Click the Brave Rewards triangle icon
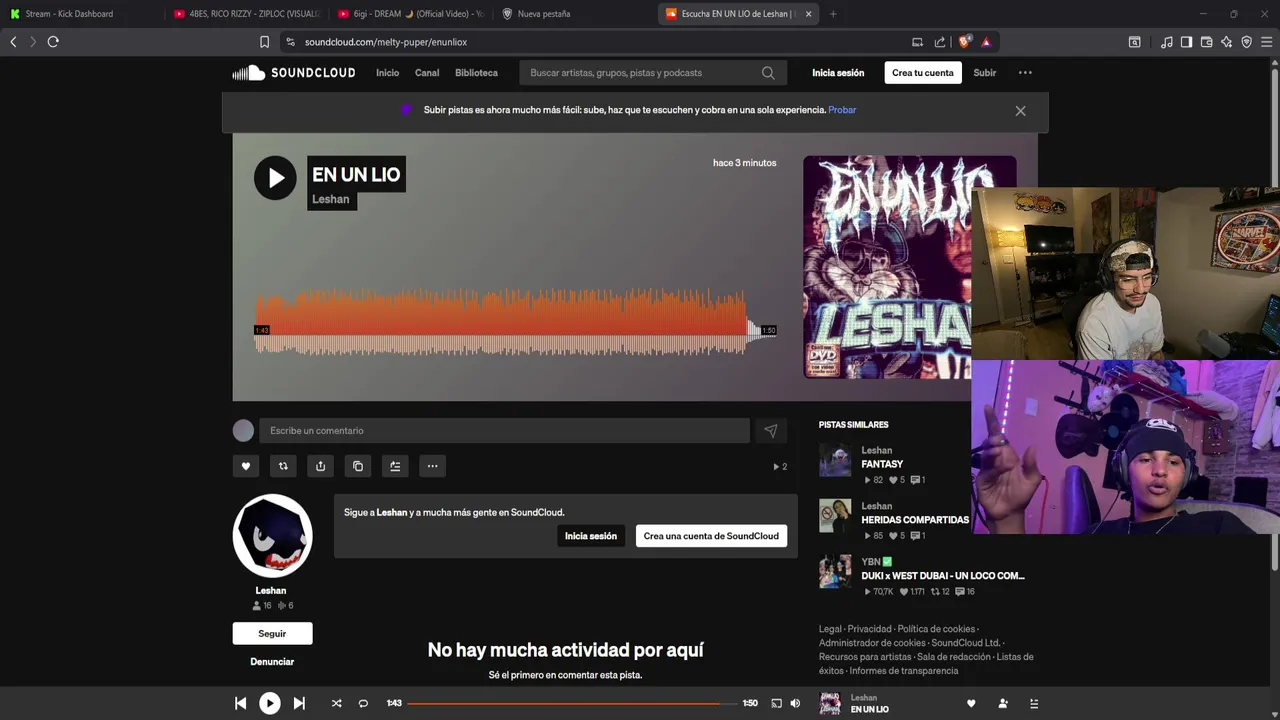 [986, 42]
